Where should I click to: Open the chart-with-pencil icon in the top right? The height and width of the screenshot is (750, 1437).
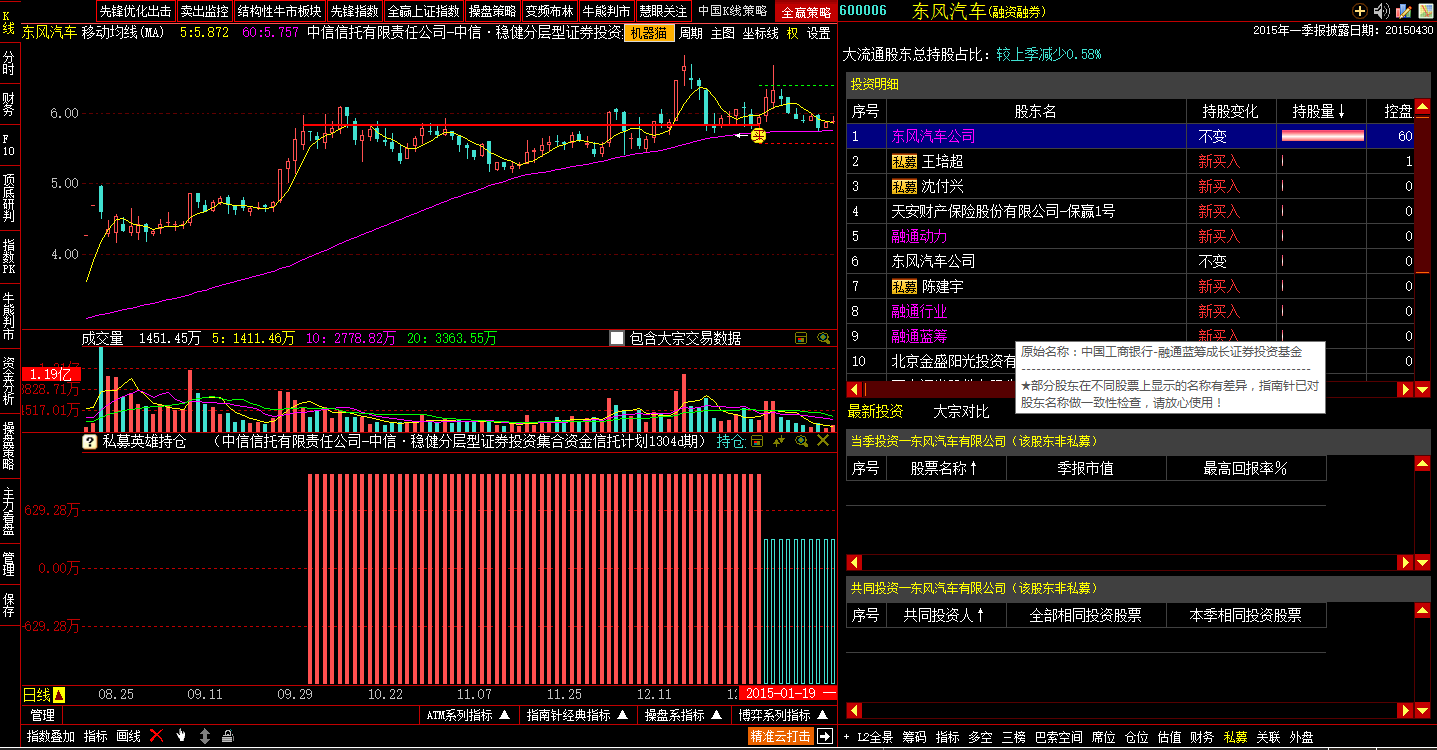point(1404,11)
